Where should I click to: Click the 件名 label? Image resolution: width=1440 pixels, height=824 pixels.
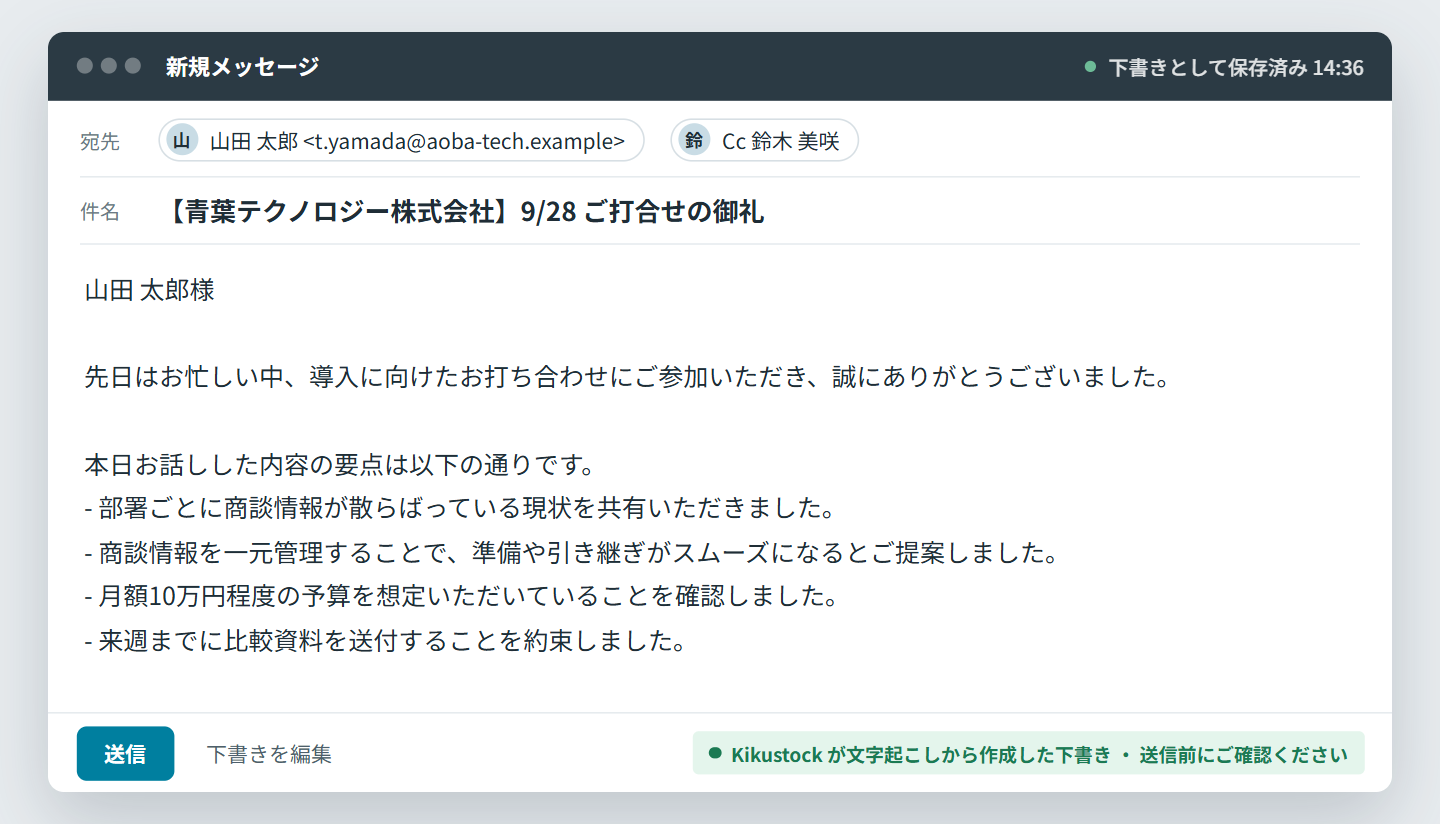click(x=100, y=212)
